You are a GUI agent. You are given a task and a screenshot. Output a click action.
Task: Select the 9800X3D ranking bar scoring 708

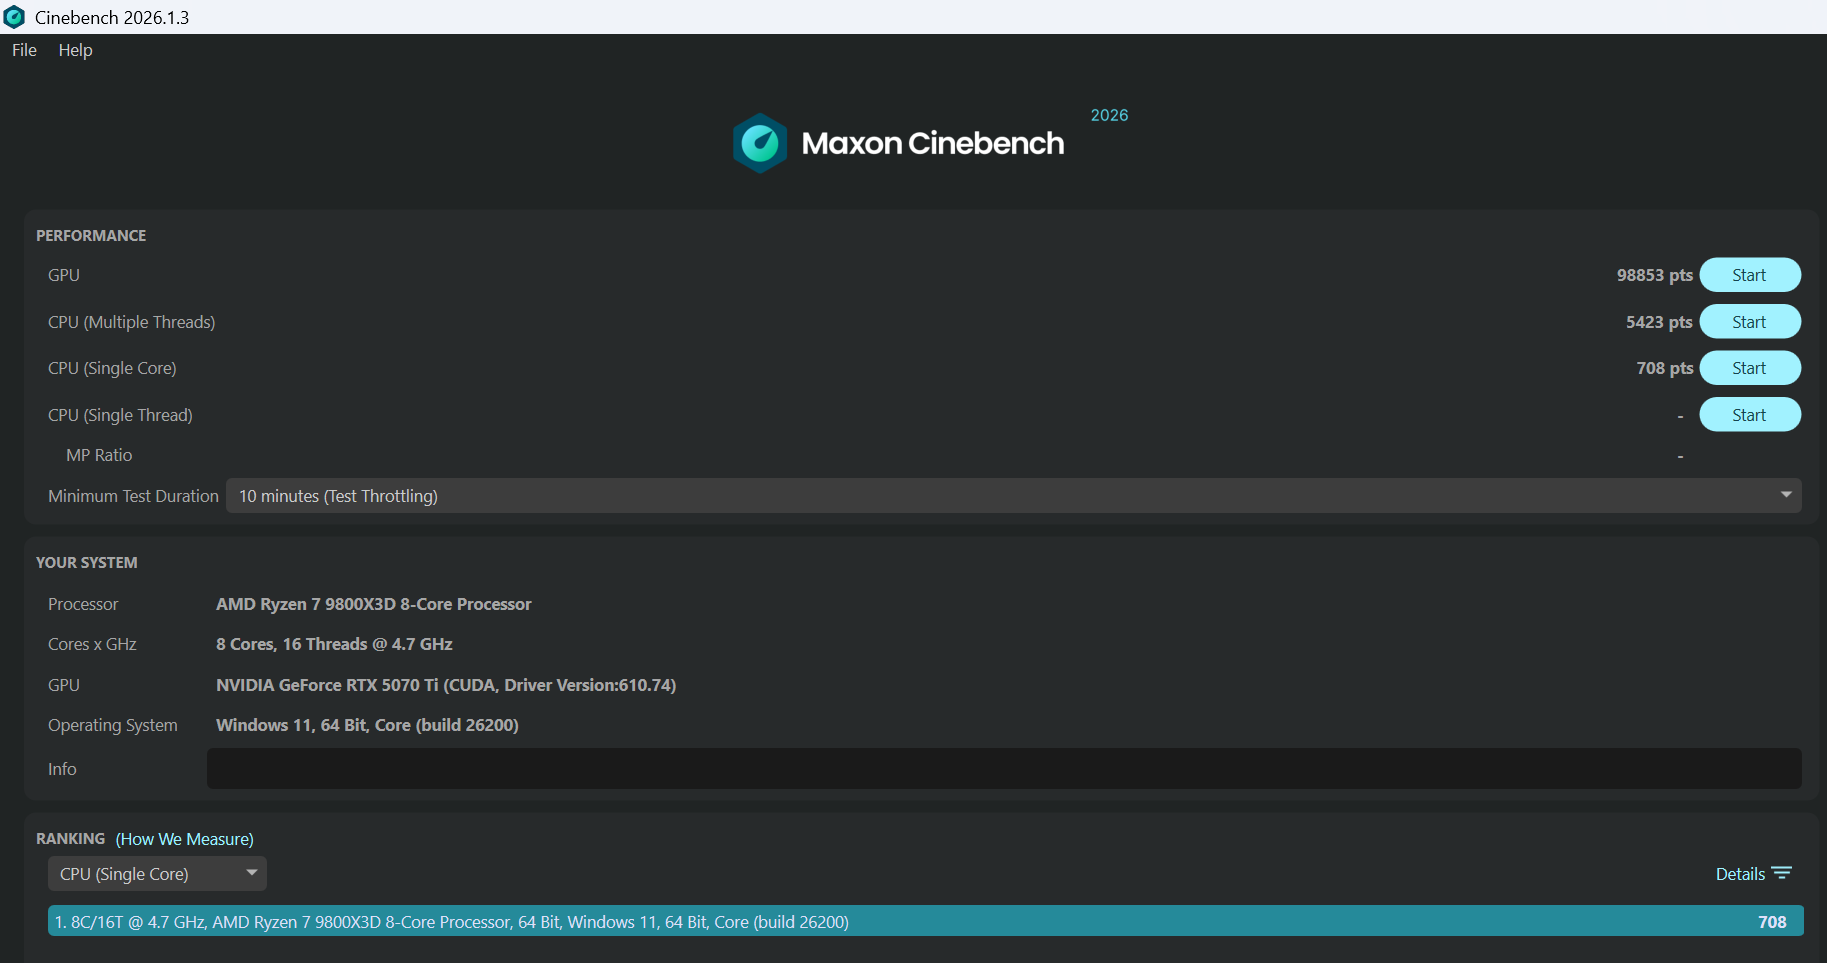925,921
